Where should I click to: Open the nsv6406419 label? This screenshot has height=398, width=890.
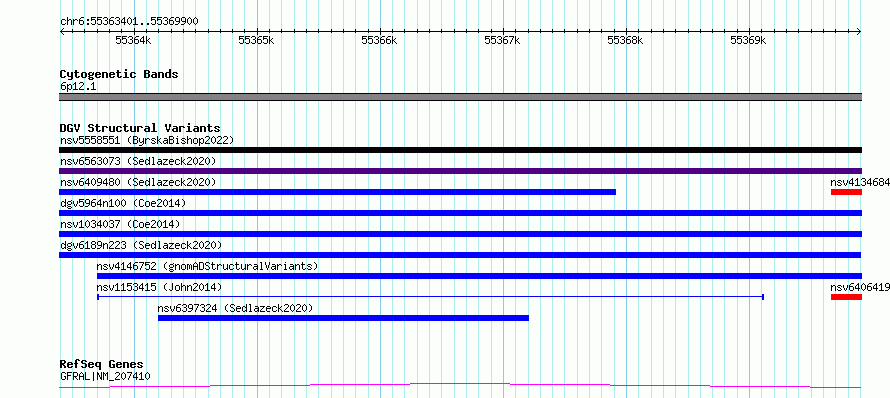click(860, 287)
